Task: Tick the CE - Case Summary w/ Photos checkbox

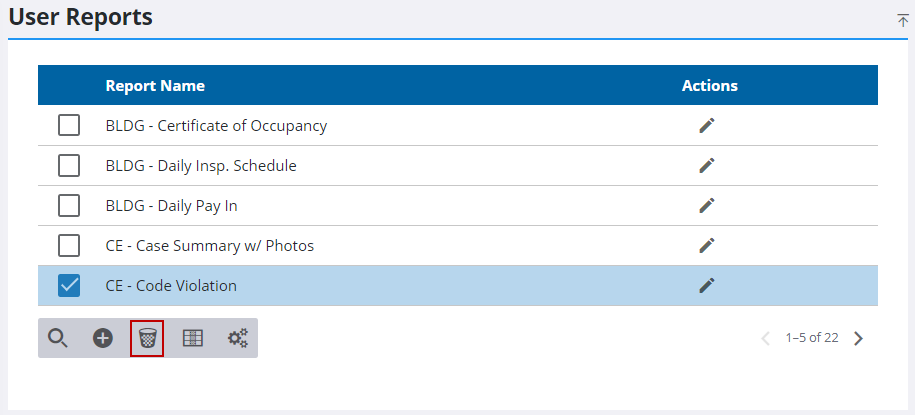Action: pos(69,245)
